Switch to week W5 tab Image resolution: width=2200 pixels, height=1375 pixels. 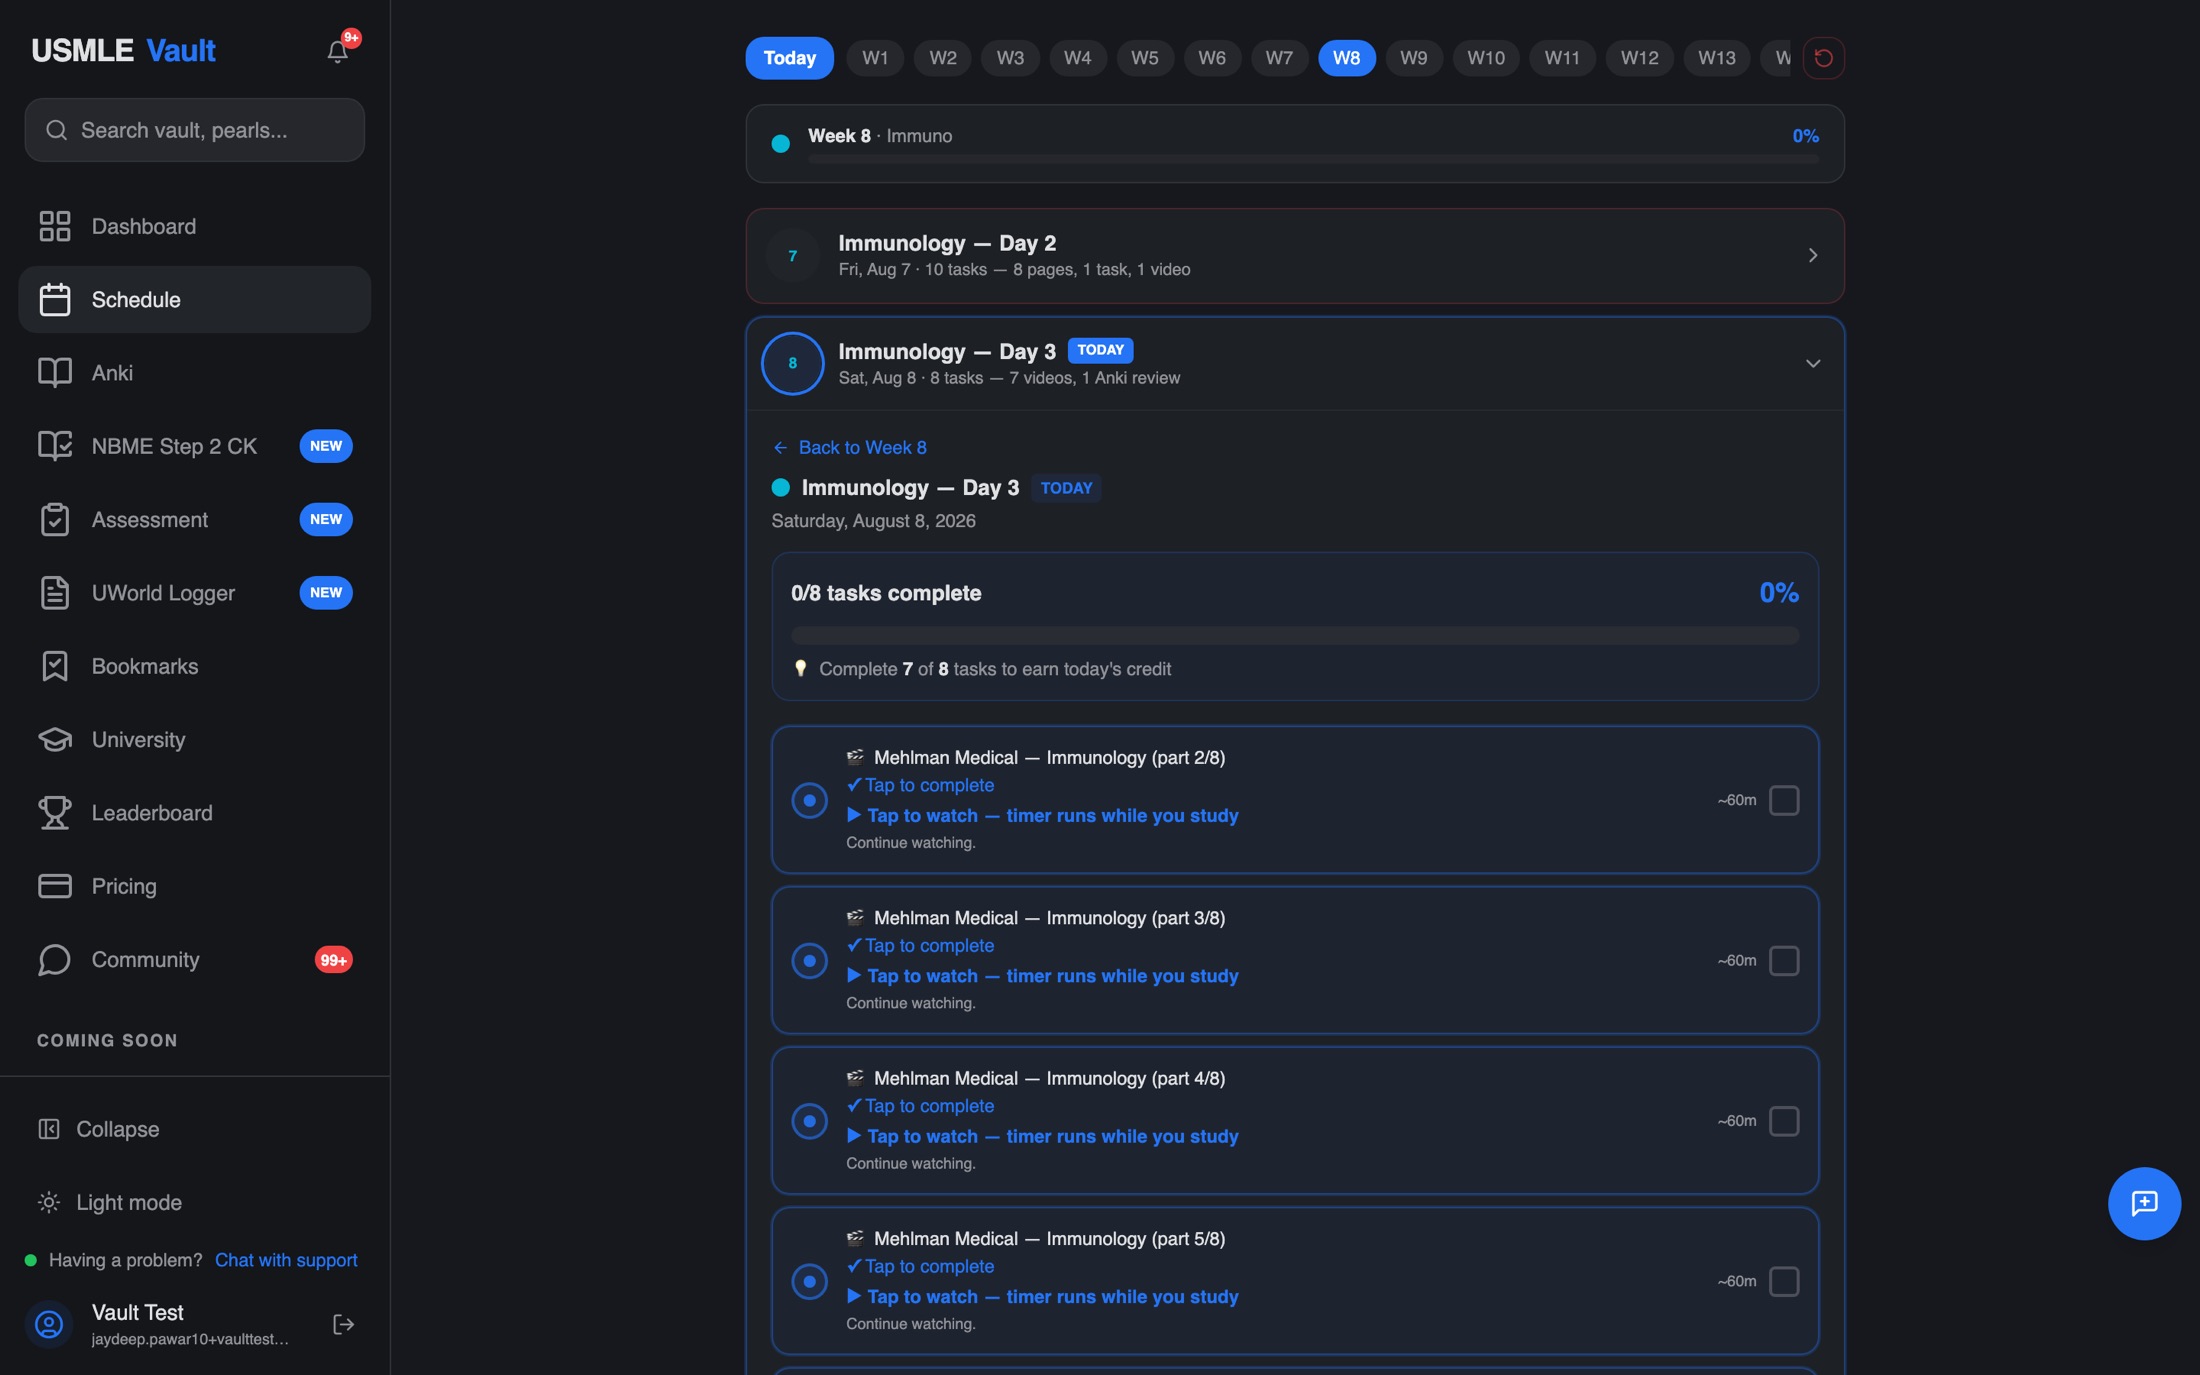tap(1145, 58)
